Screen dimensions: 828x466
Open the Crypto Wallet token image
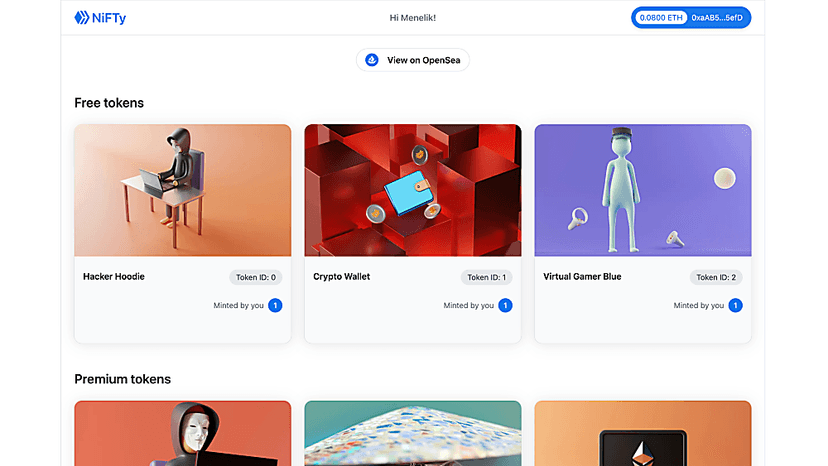click(413, 190)
